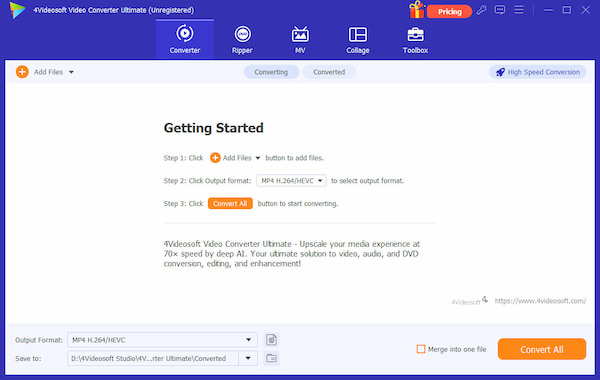Minimize the application window
Image resolution: width=600 pixels, height=380 pixels.
click(x=548, y=10)
